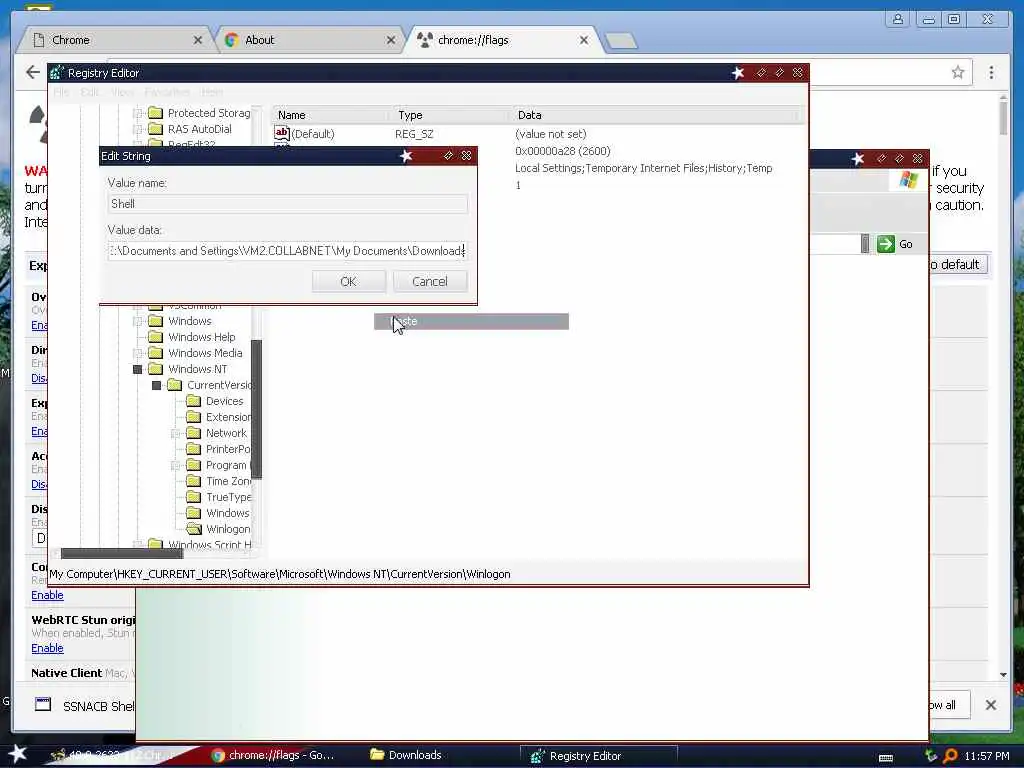This screenshot has height=768, width=1024.
Task: Click Chrome's back arrow button
Action: [x=33, y=72]
